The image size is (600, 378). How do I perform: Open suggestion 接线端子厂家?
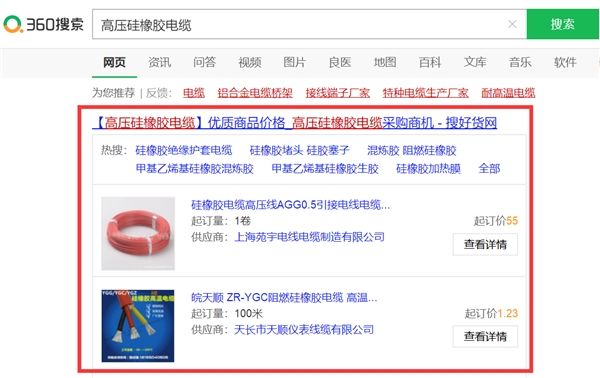click(338, 93)
